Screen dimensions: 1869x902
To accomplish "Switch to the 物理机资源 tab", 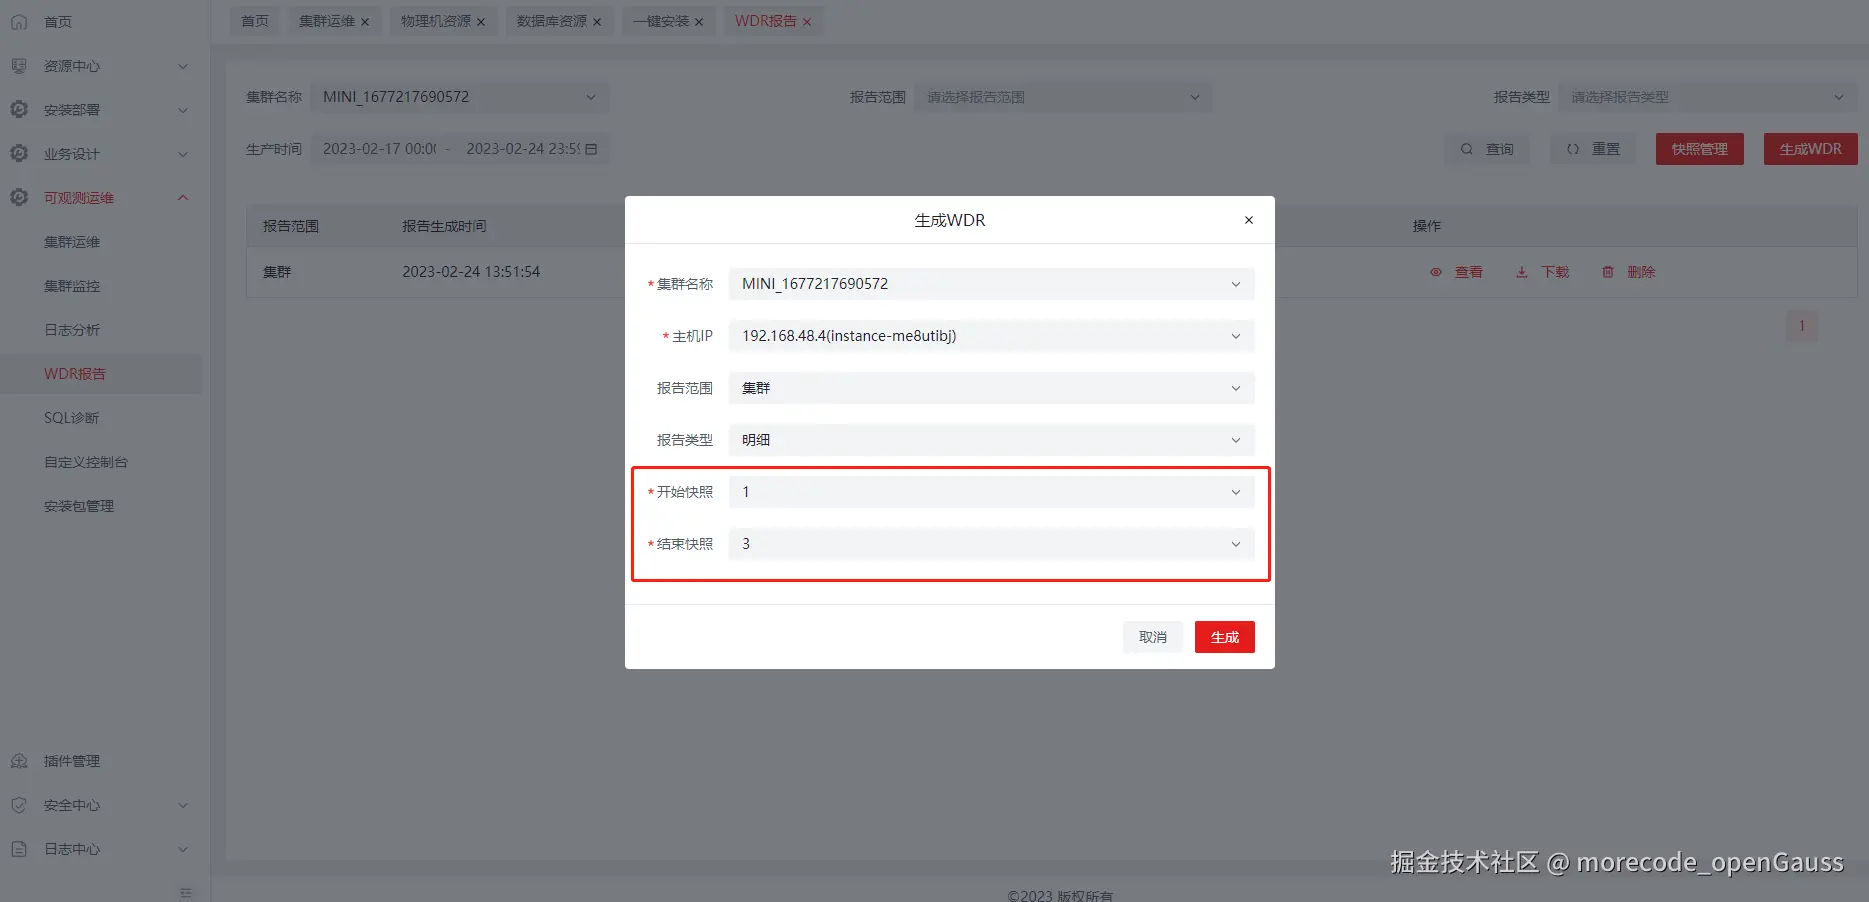I will (436, 21).
